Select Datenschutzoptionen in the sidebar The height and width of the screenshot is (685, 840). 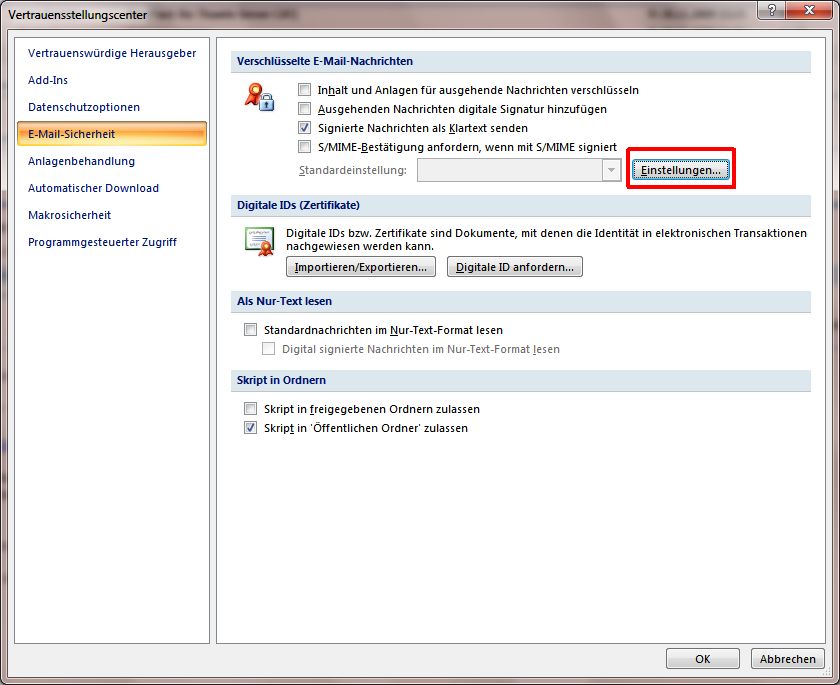coord(84,107)
